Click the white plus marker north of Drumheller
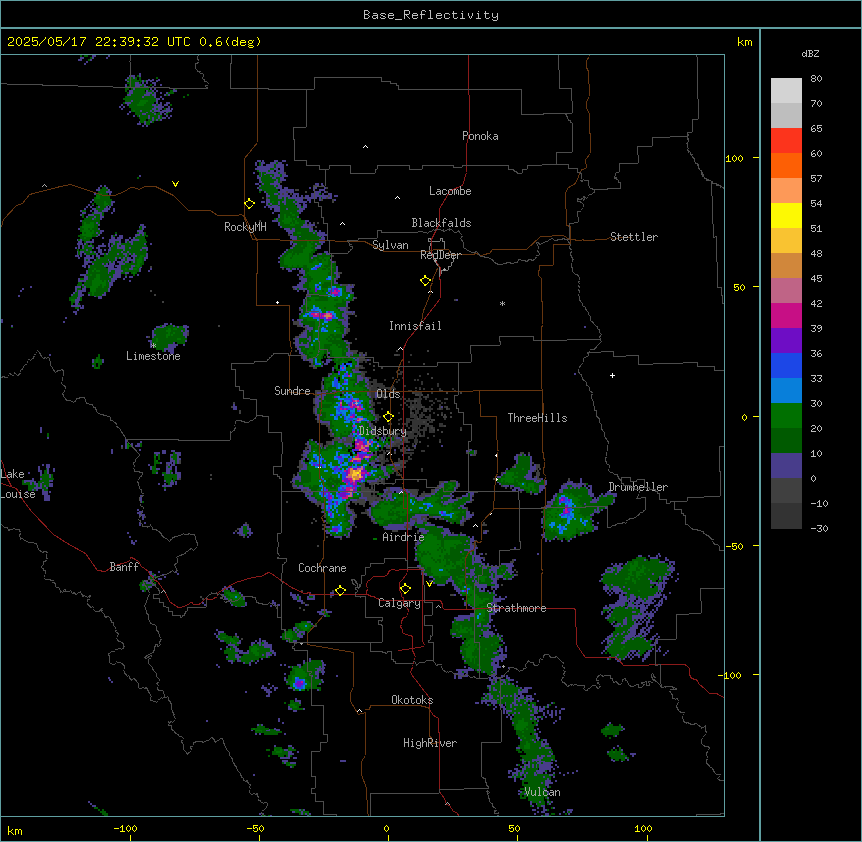 pos(612,375)
